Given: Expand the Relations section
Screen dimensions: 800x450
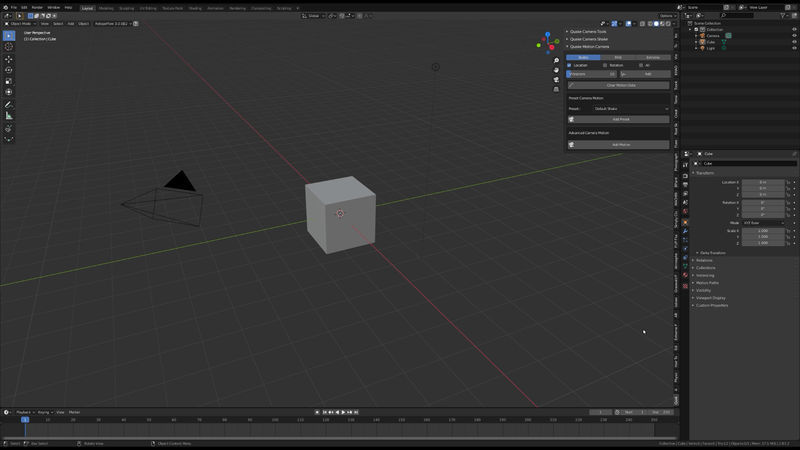Looking at the screenshot, I should pyautogui.click(x=704, y=260).
